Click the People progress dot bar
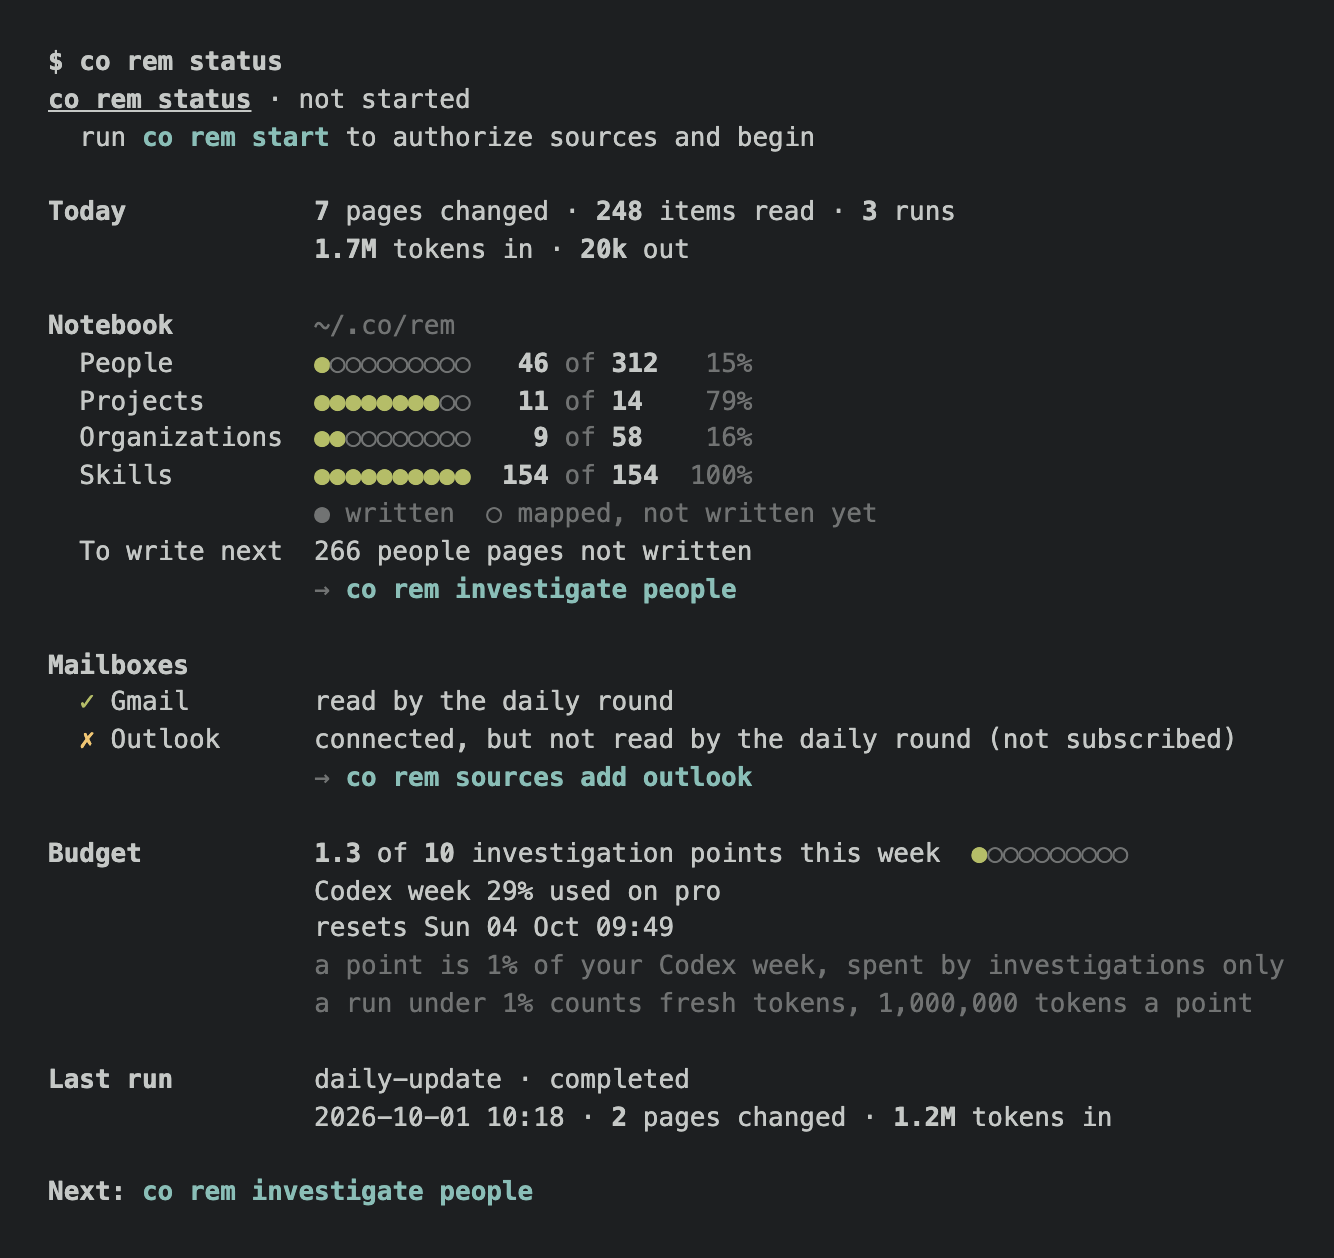Screen dimensions: 1334x1258 [x=392, y=365]
